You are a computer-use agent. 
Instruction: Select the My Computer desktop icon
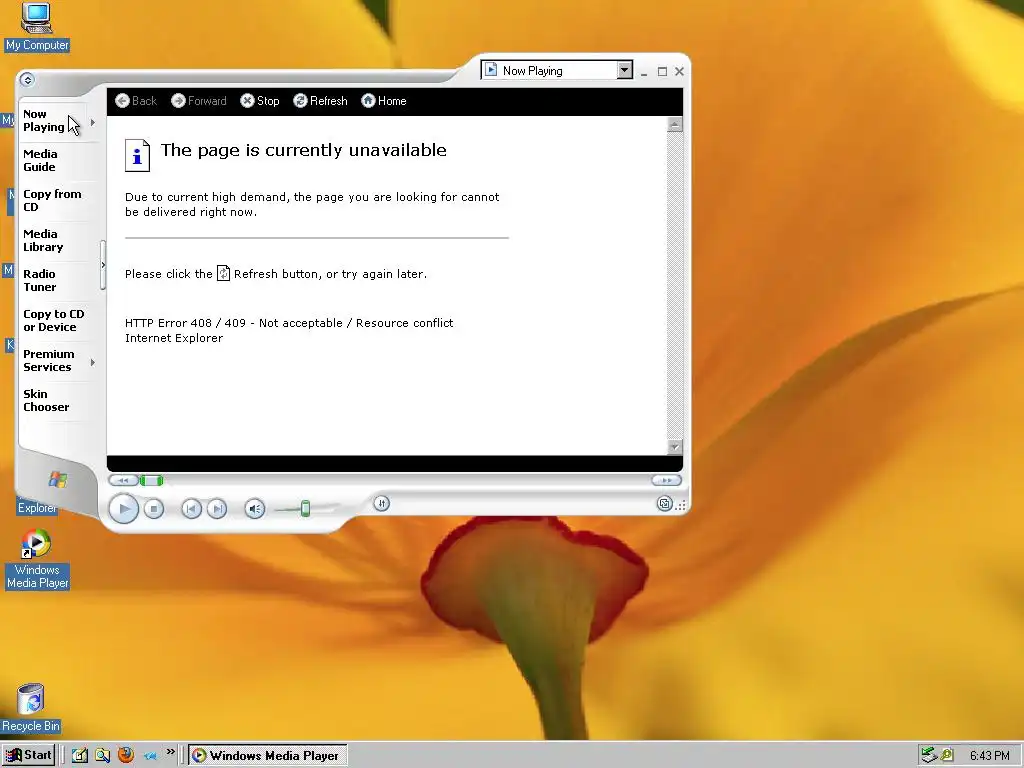pyautogui.click(x=37, y=27)
